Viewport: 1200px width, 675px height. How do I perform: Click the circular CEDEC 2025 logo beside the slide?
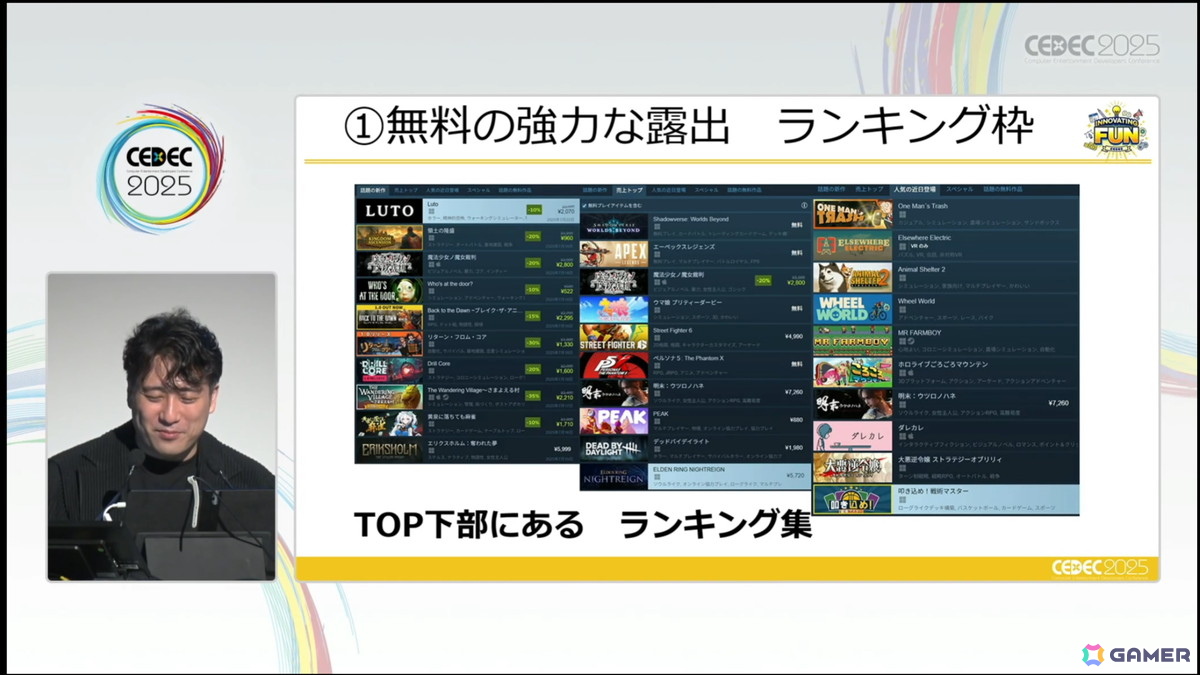[160, 169]
